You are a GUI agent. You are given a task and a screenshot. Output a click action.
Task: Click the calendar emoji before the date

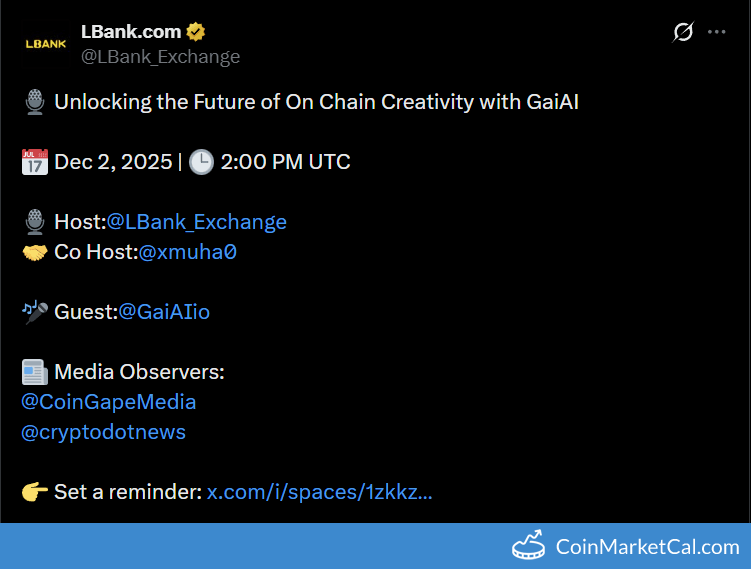click(x=35, y=162)
